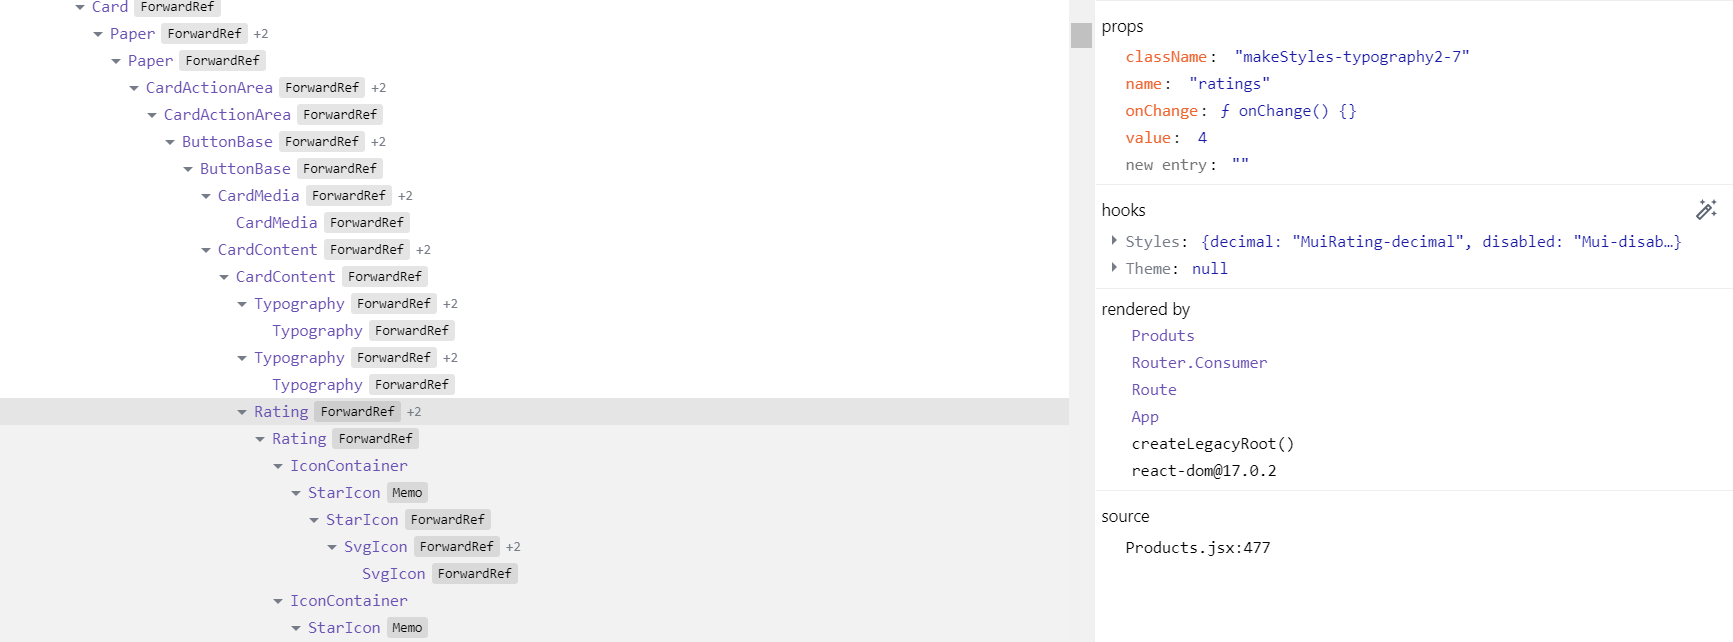Edit the value prop showing 4
1733x642 pixels.
pyautogui.click(x=1203, y=137)
